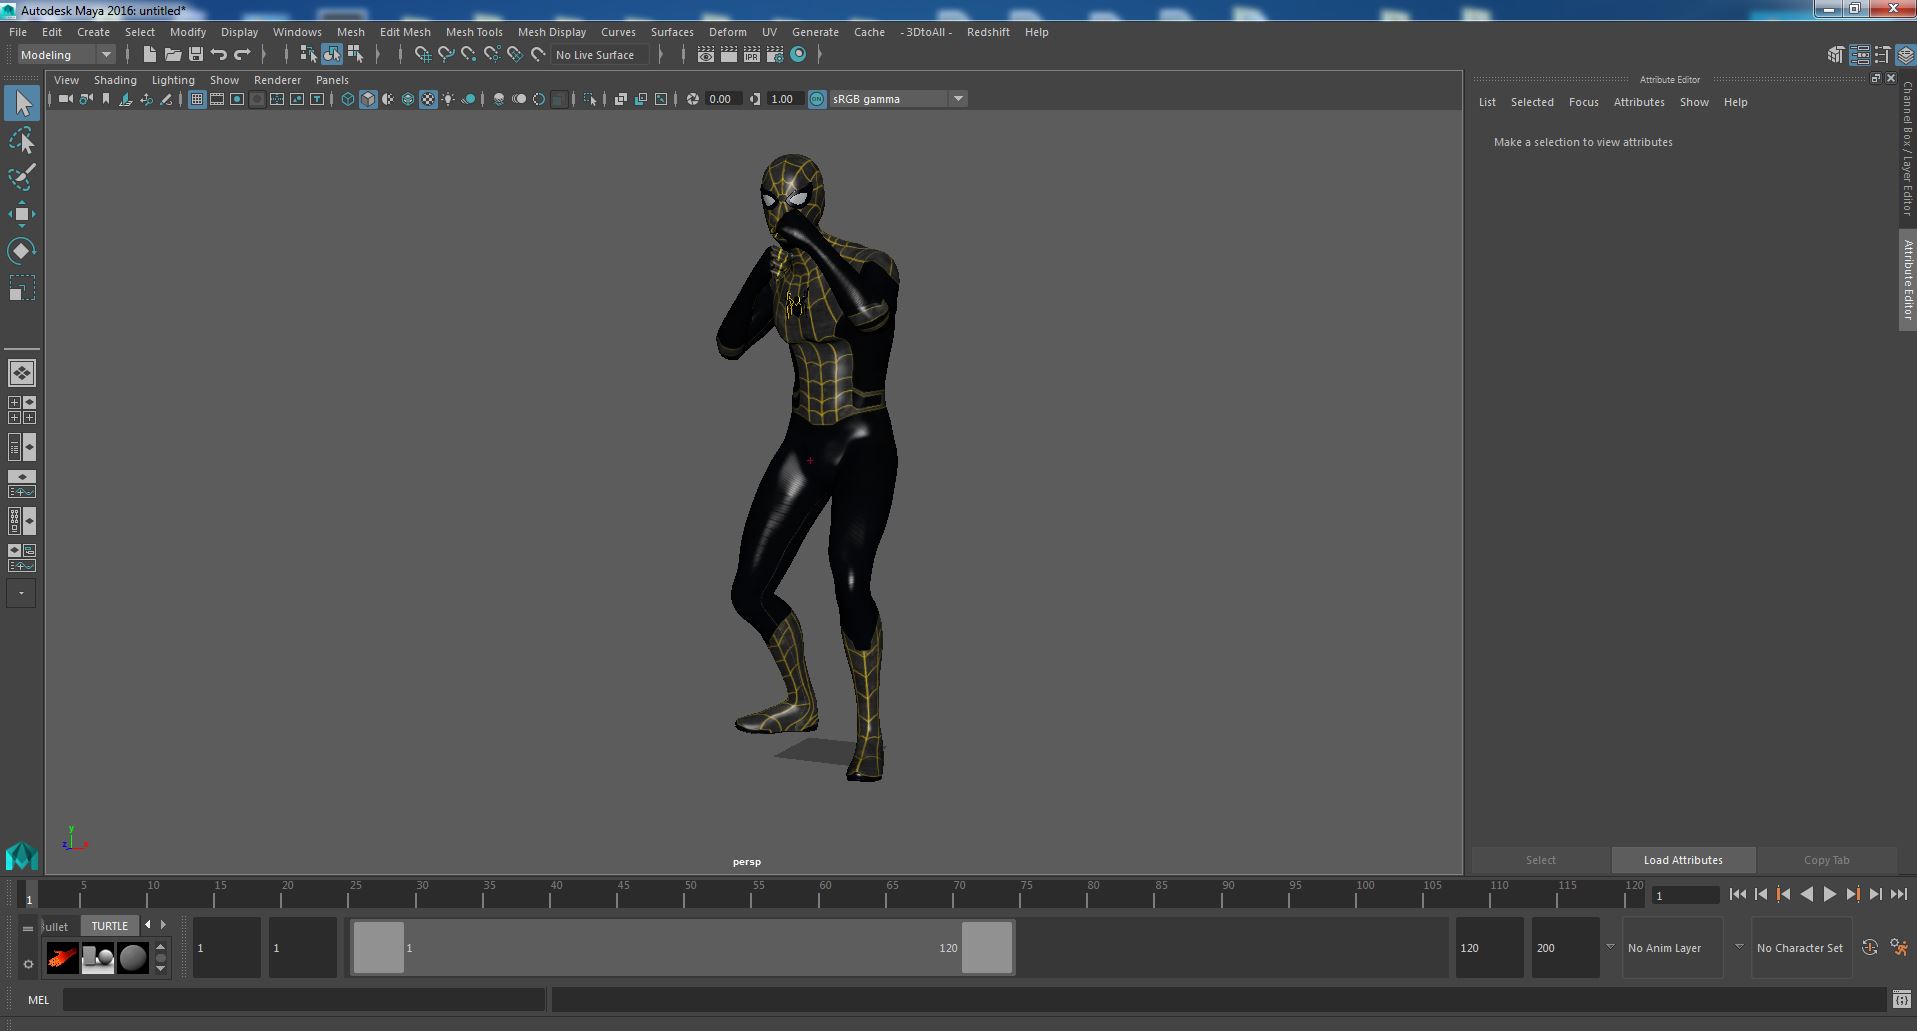The image size is (1917, 1031).
Task: Open the Modeling menu set dropdown
Action: pyautogui.click(x=66, y=55)
